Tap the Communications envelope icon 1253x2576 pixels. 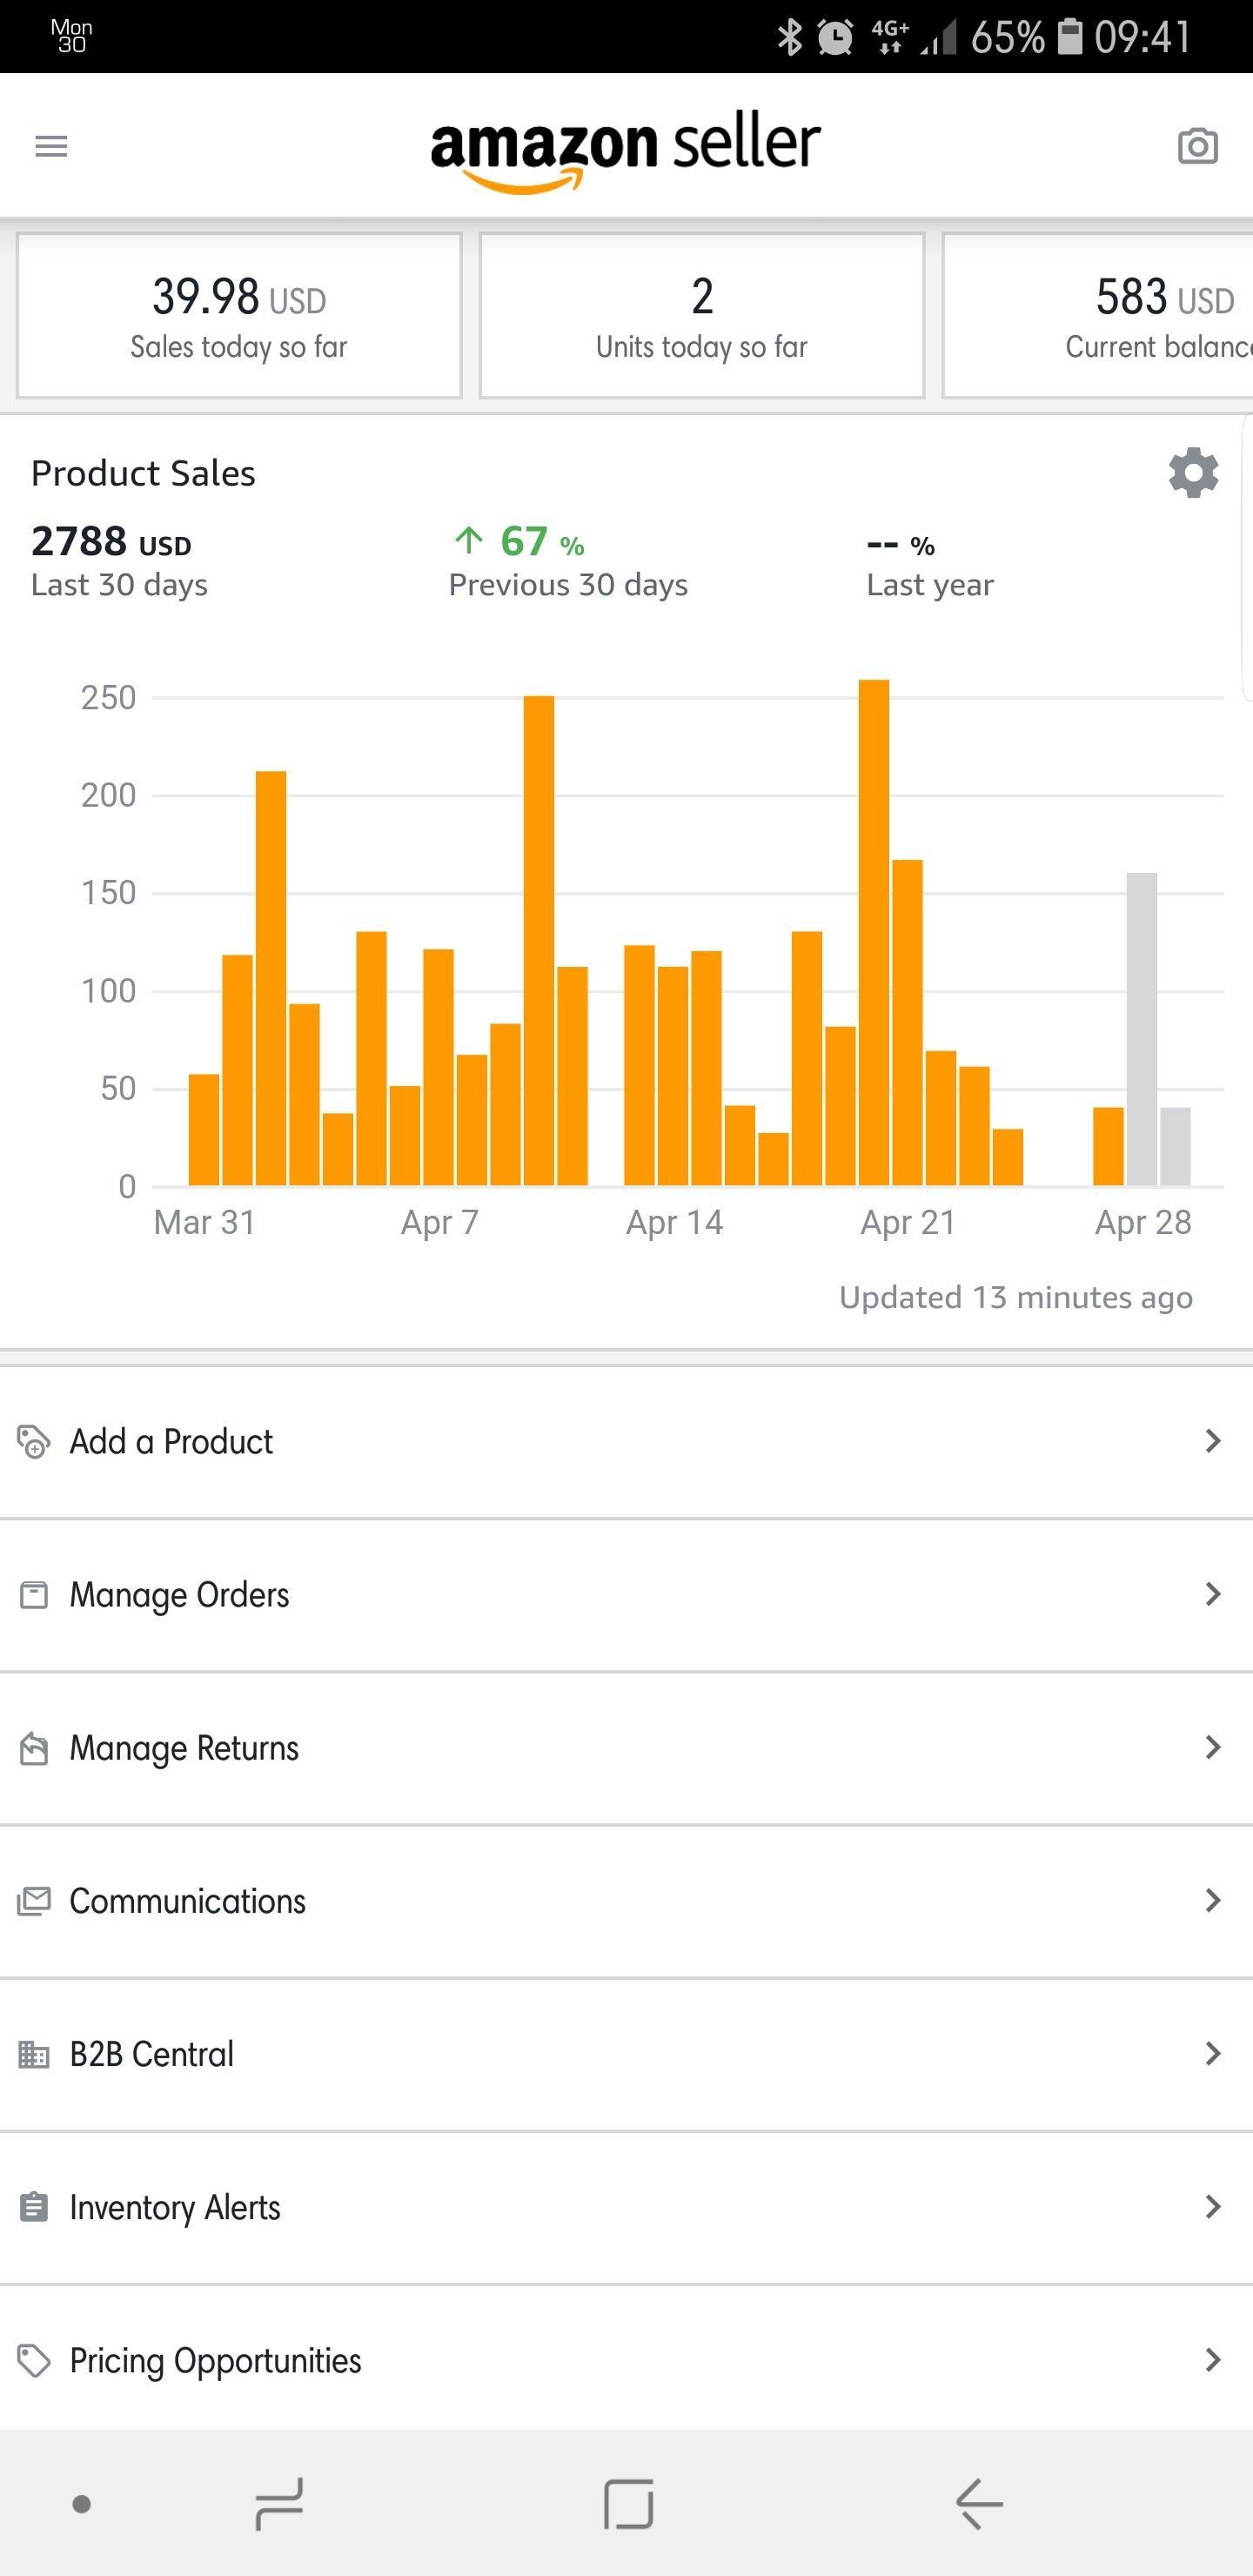pos(34,1901)
